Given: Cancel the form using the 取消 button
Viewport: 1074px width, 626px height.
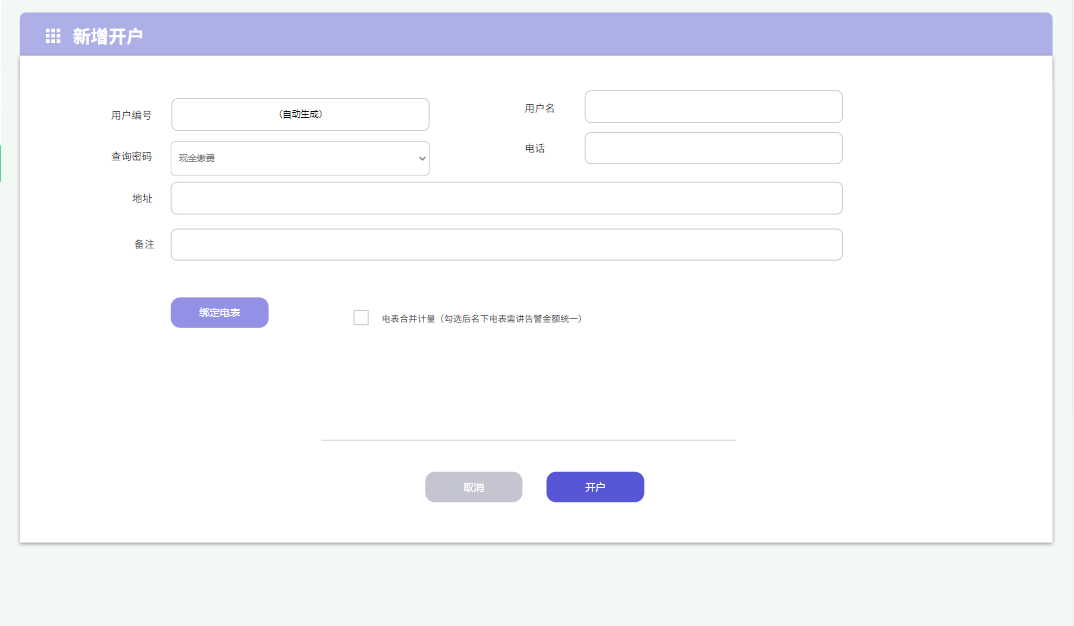Looking at the screenshot, I should [473, 487].
